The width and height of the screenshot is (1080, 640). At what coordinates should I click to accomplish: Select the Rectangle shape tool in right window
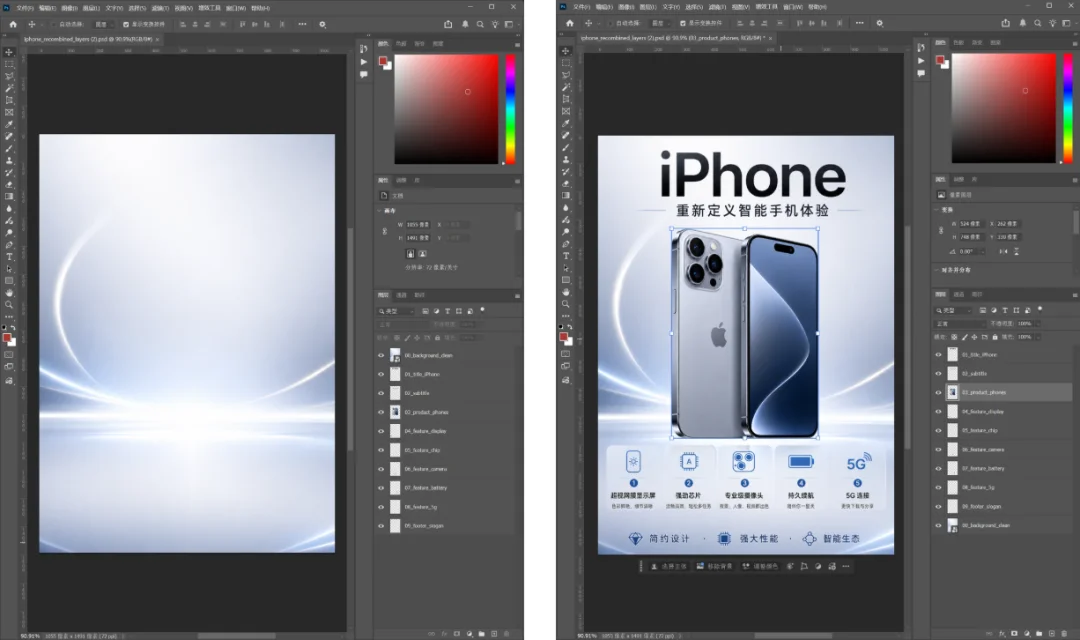(565, 280)
